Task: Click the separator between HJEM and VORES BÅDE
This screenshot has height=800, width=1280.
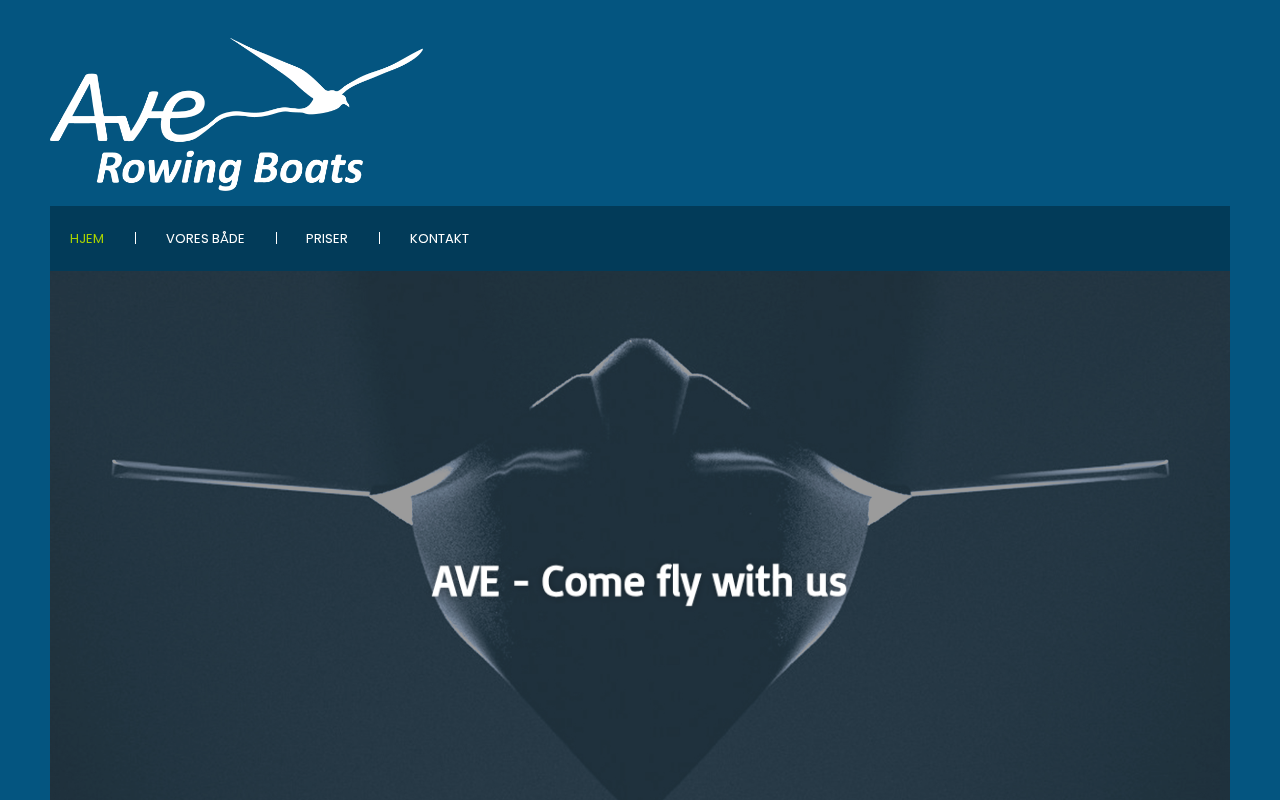Action: click(135, 238)
